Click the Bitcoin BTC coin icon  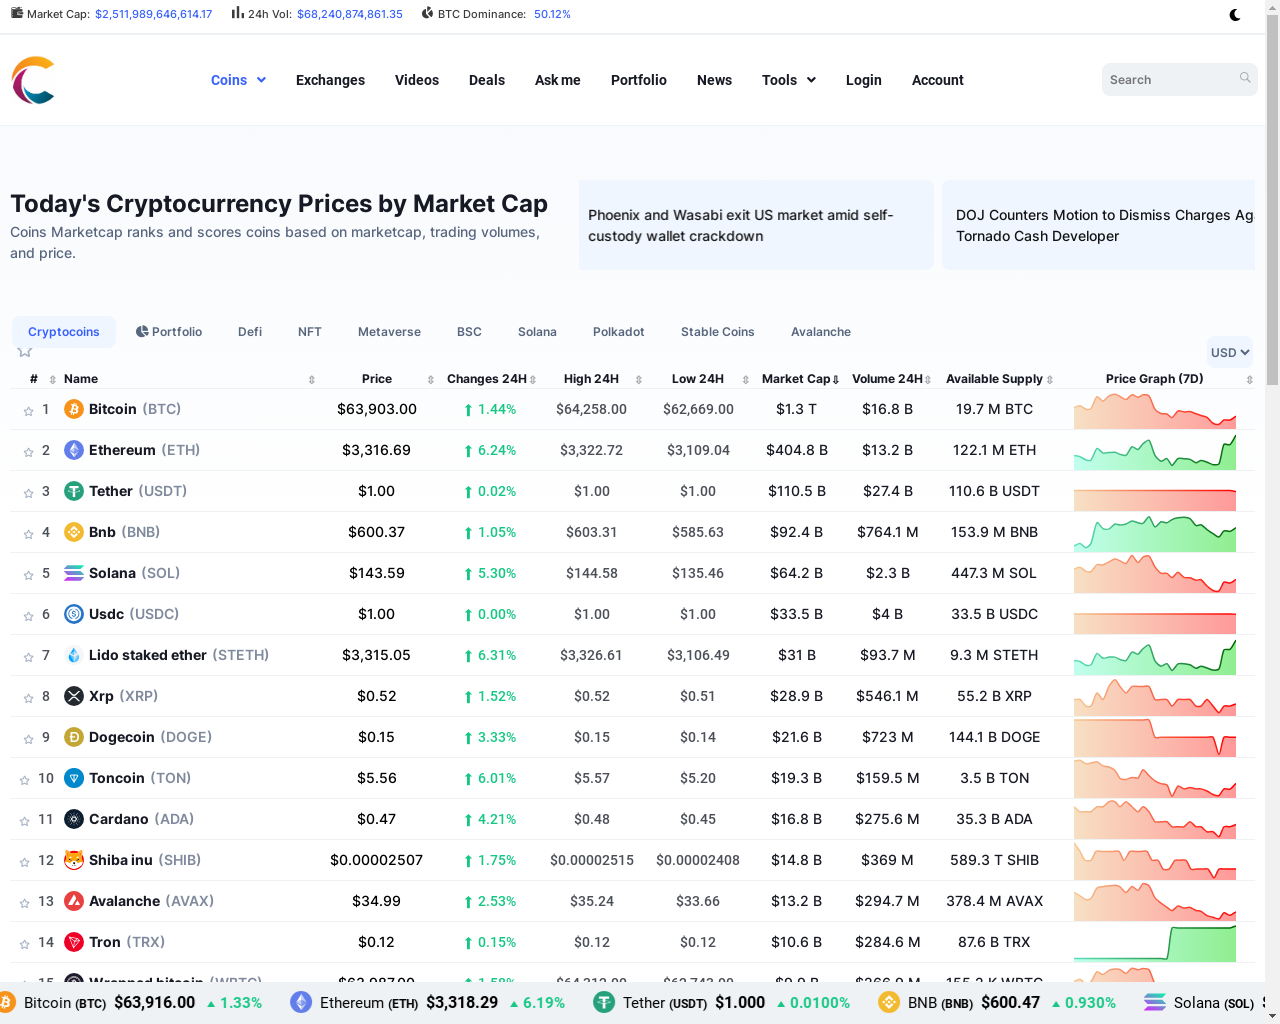point(73,409)
